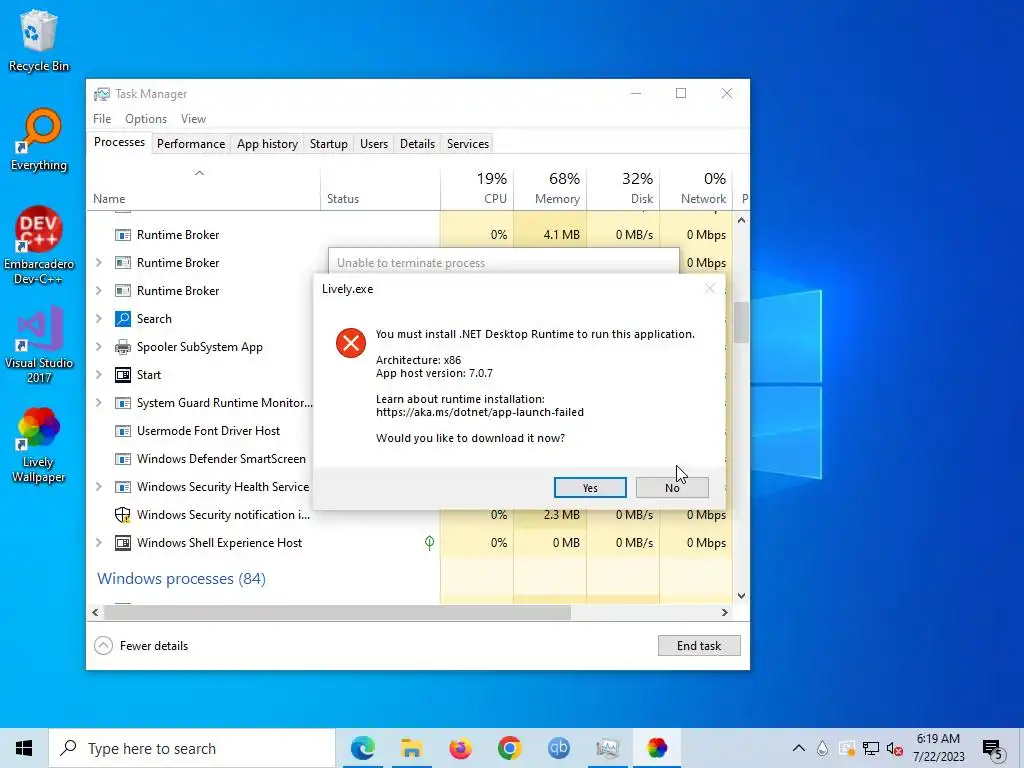Expand Windows Security Health Service row

pyautogui.click(x=99, y=487)
